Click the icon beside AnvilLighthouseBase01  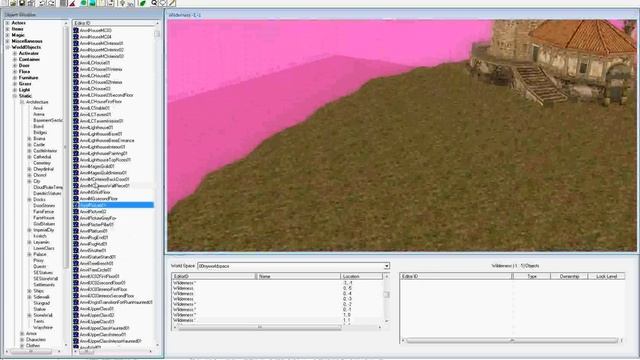pos(76,134)
